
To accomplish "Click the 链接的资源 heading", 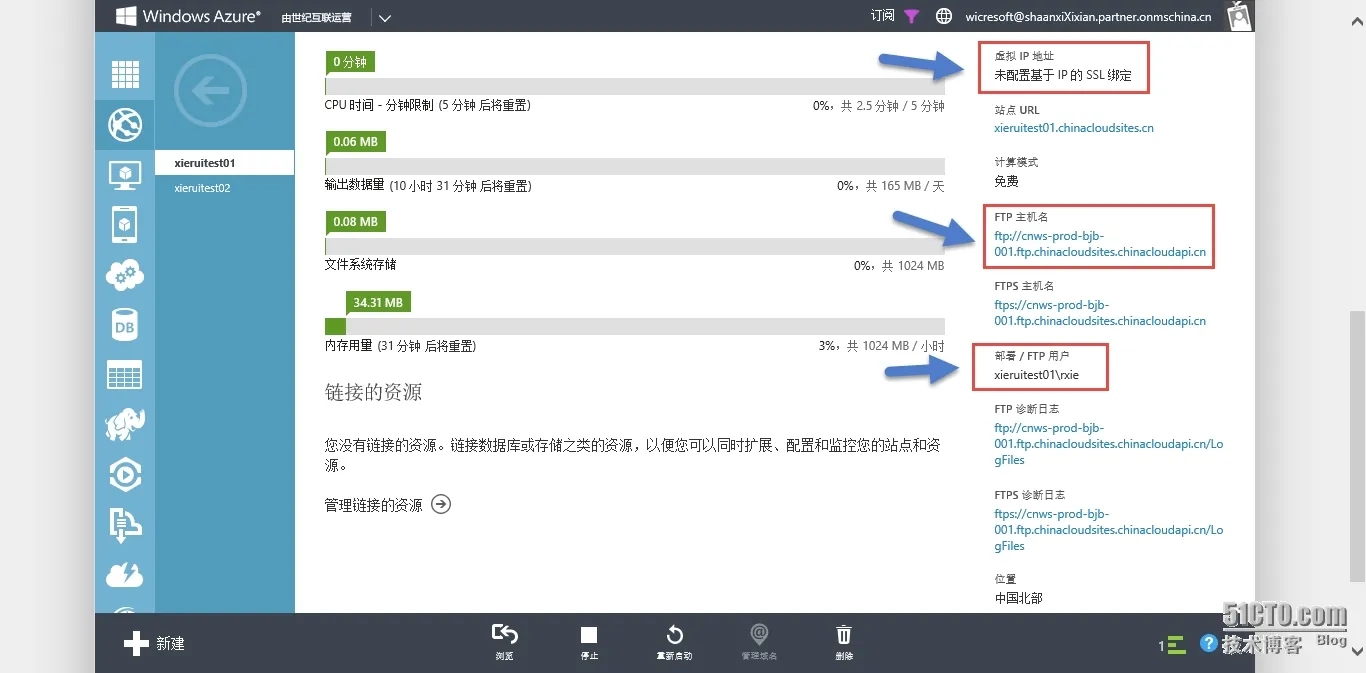I will pos(373,392).
